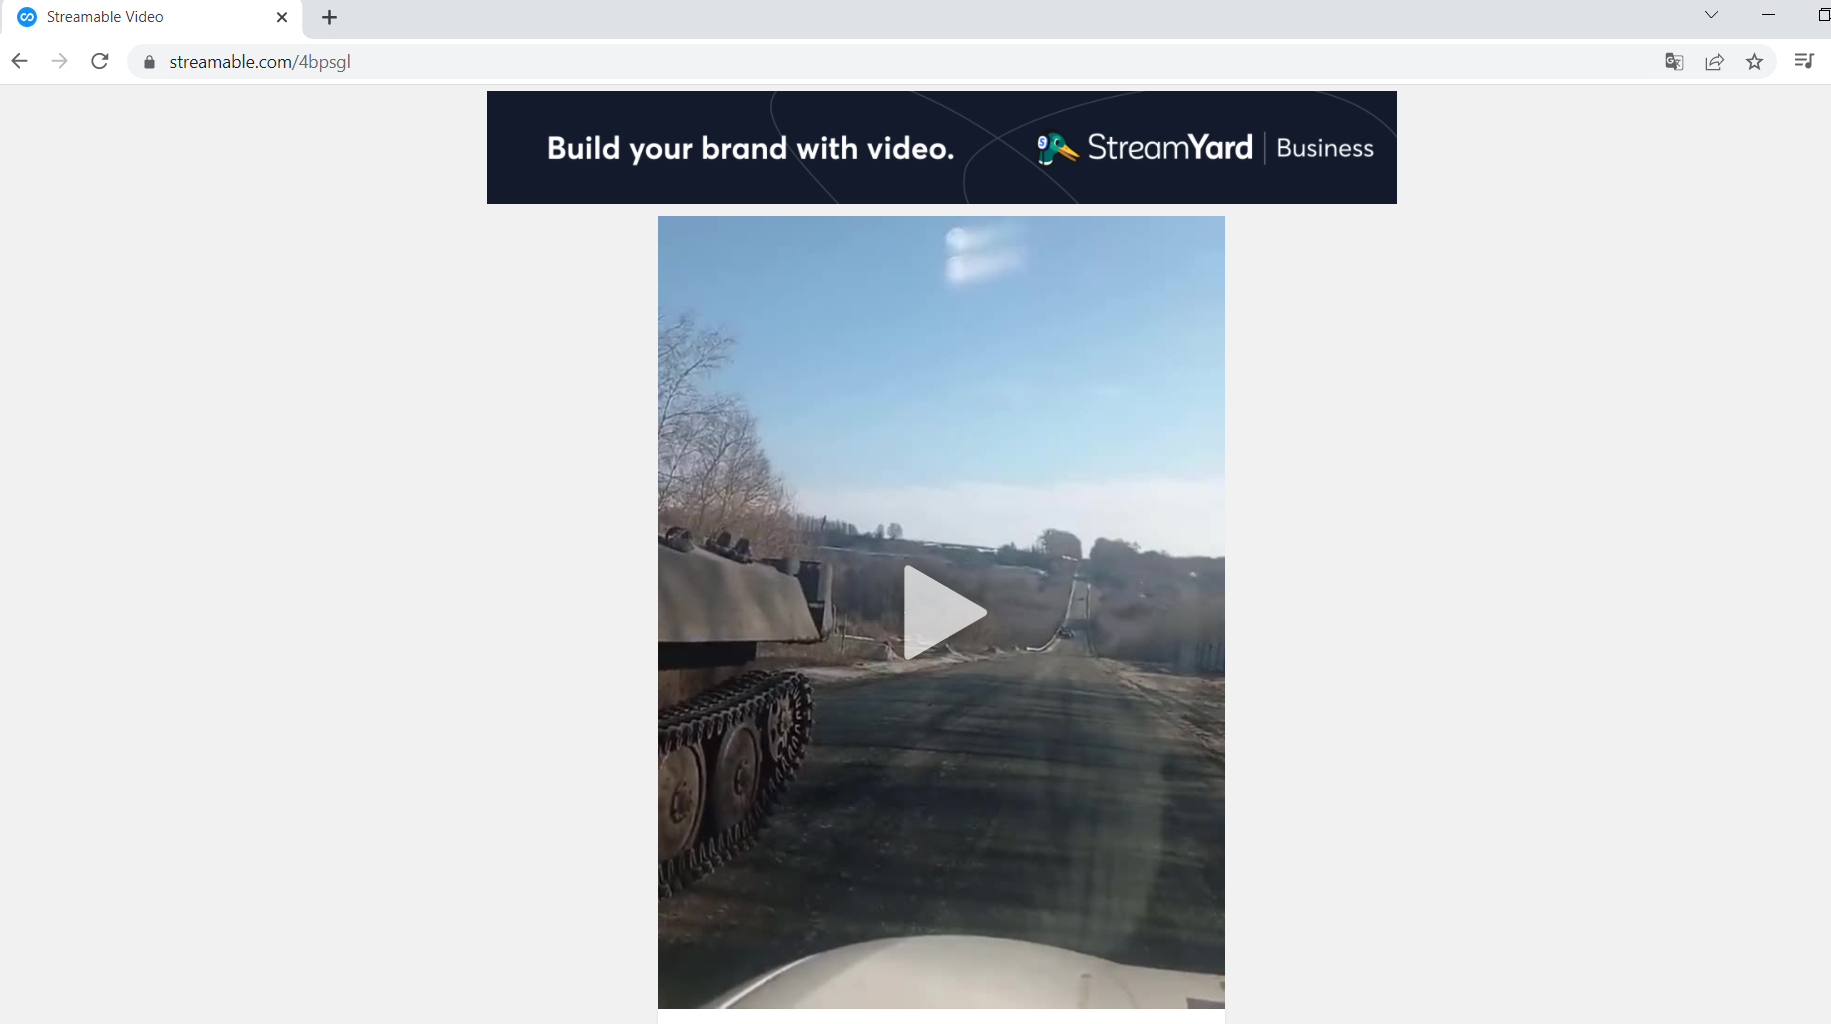1831x1024 pixels.
Task: Reload the current page
Action: coord(99,61)
